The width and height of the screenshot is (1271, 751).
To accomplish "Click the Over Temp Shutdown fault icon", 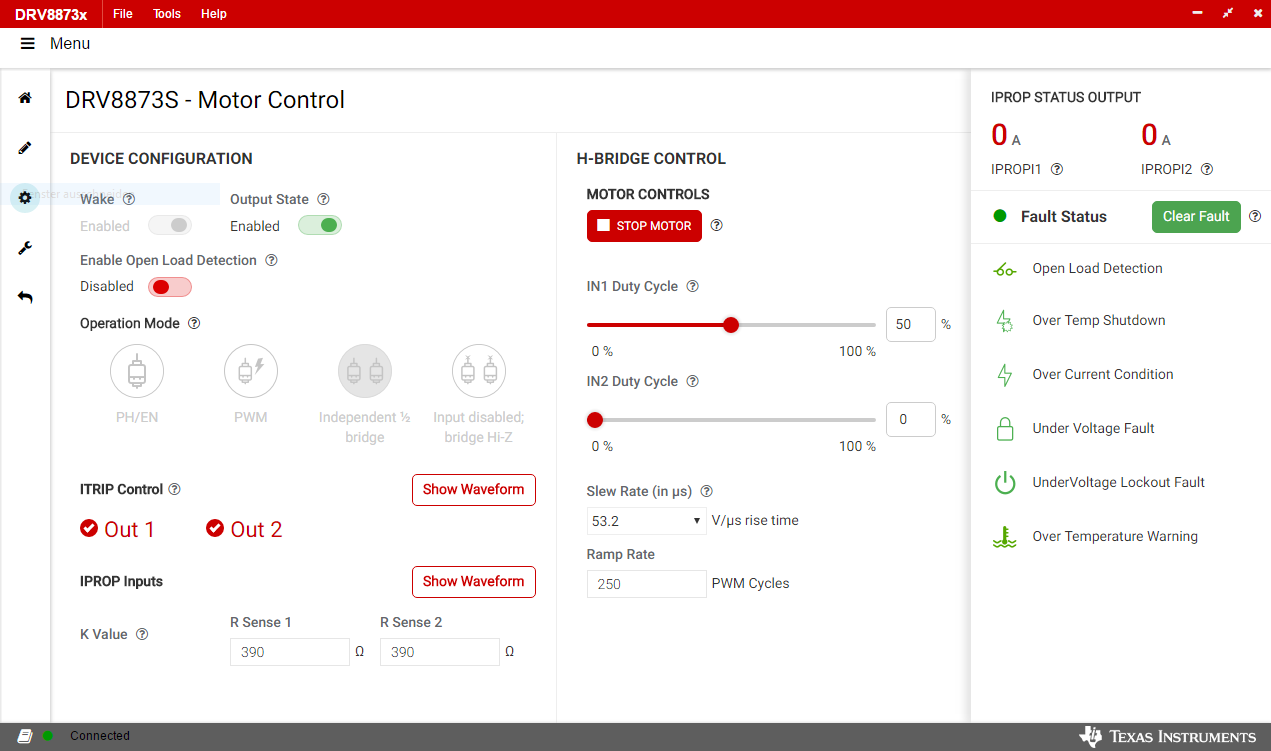I will click(1004, 321).
